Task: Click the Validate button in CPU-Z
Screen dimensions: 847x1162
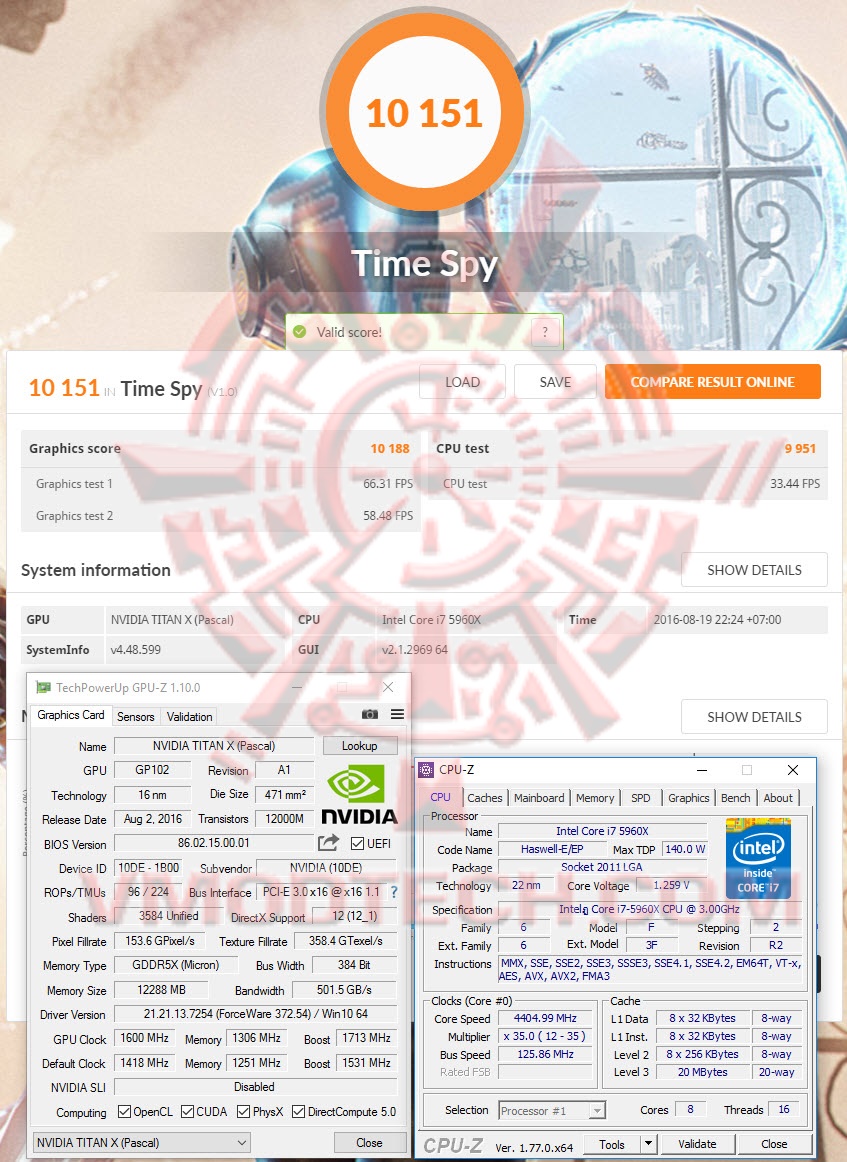Action: [697, 1143]
